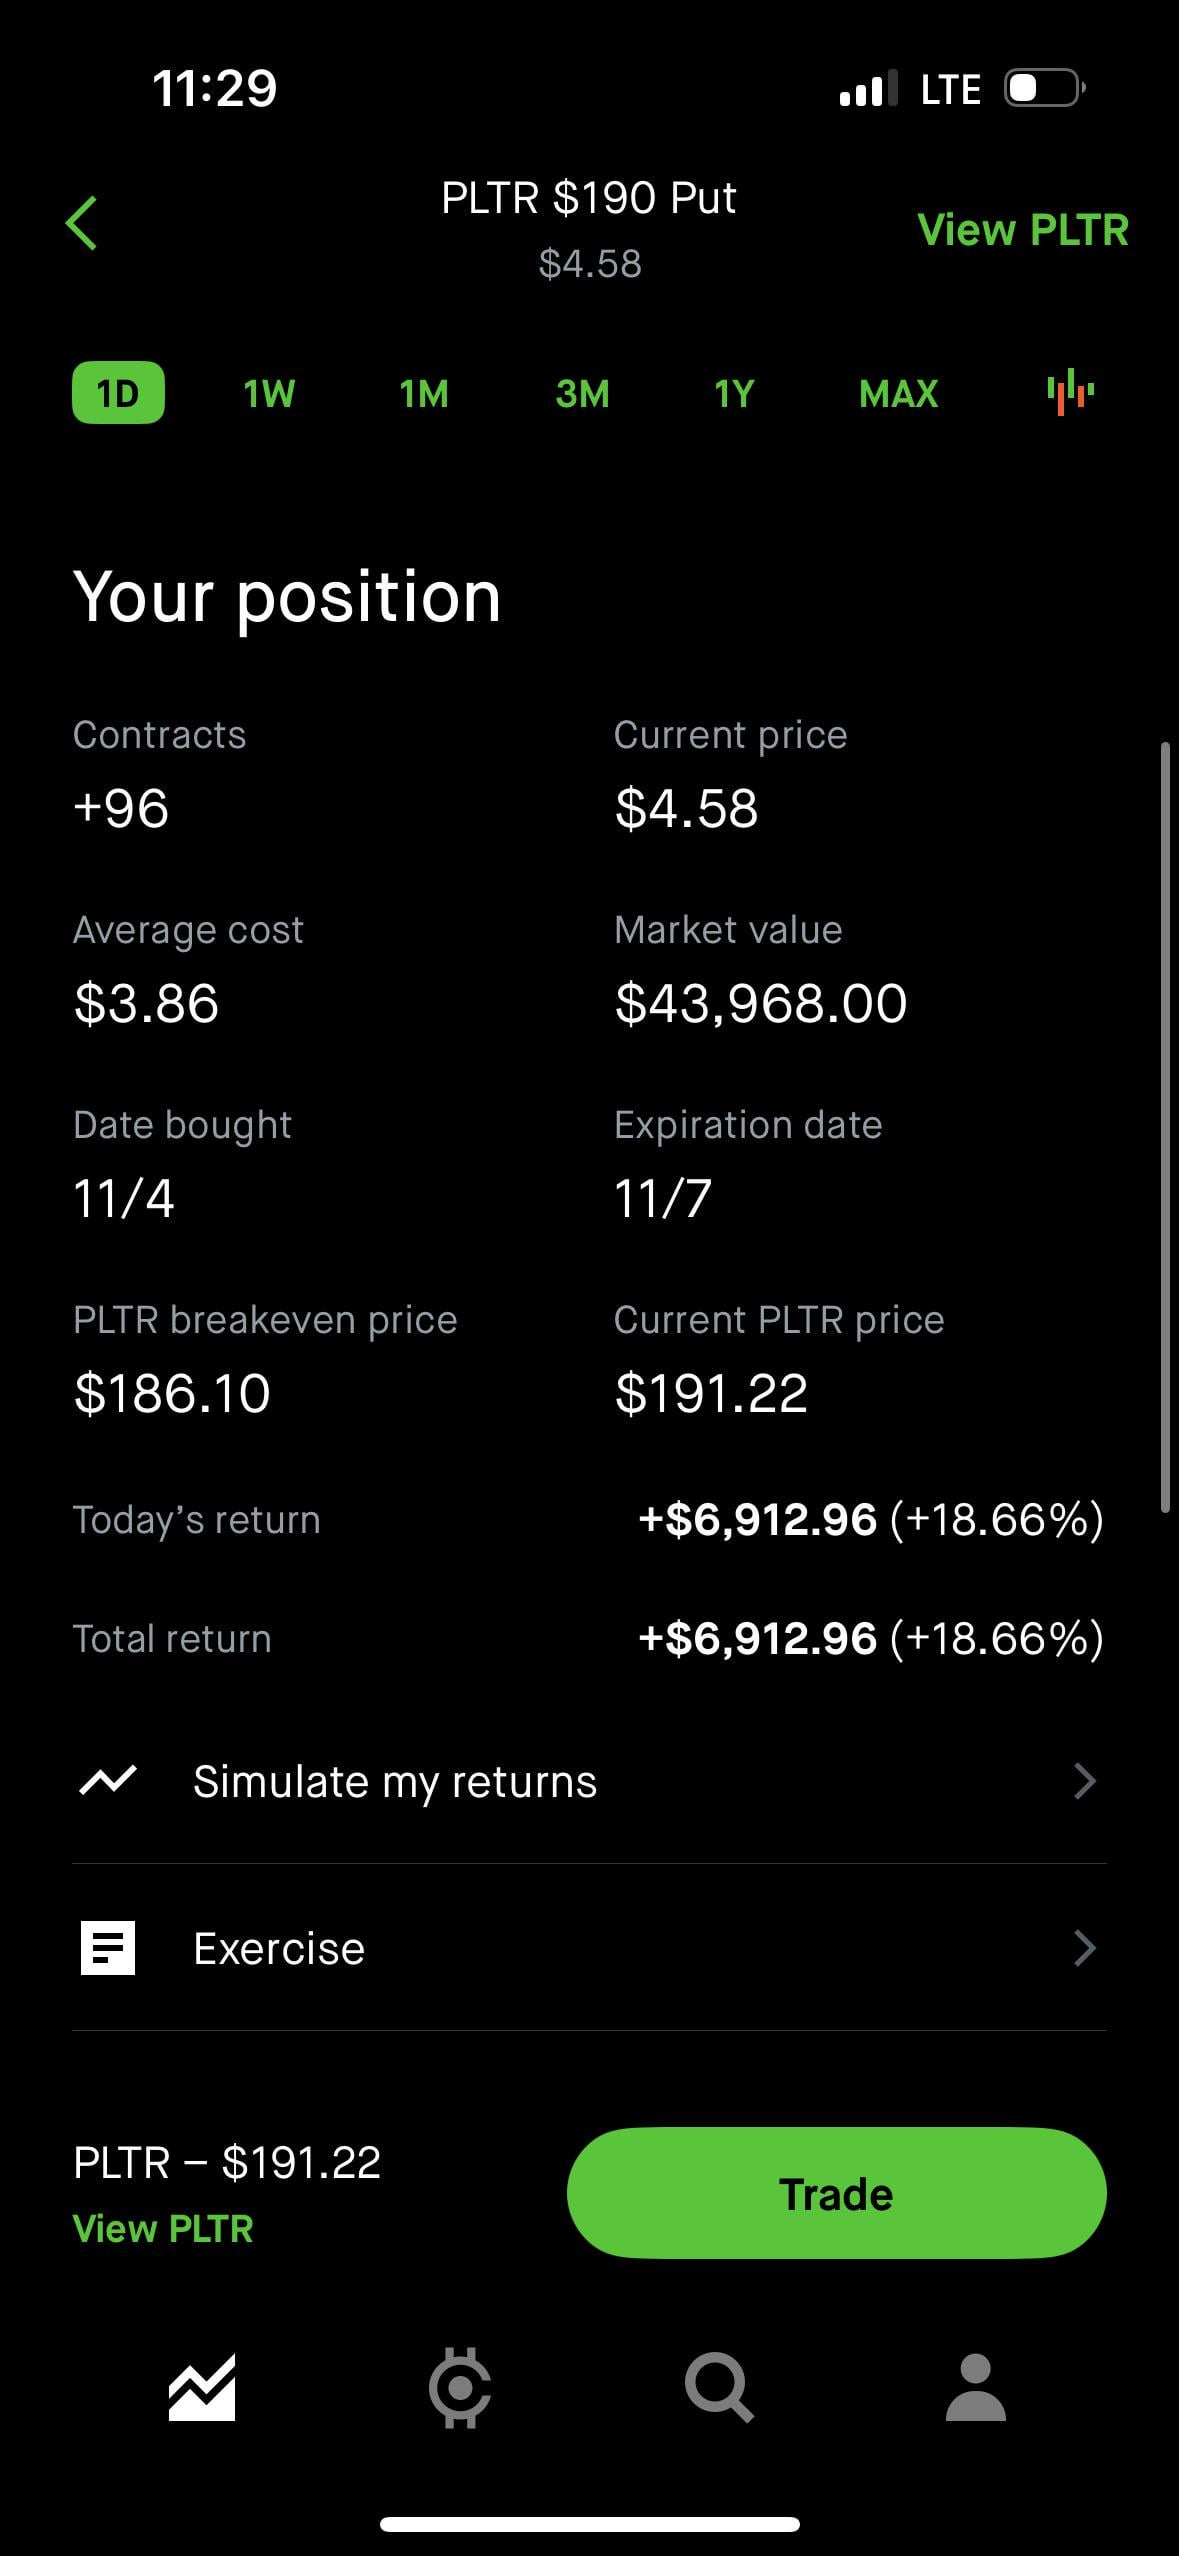The height and width of the screenshot is (2556, 1179).
Task: Tap the Simulate my returns line icon
Action: coord(108,1781)
